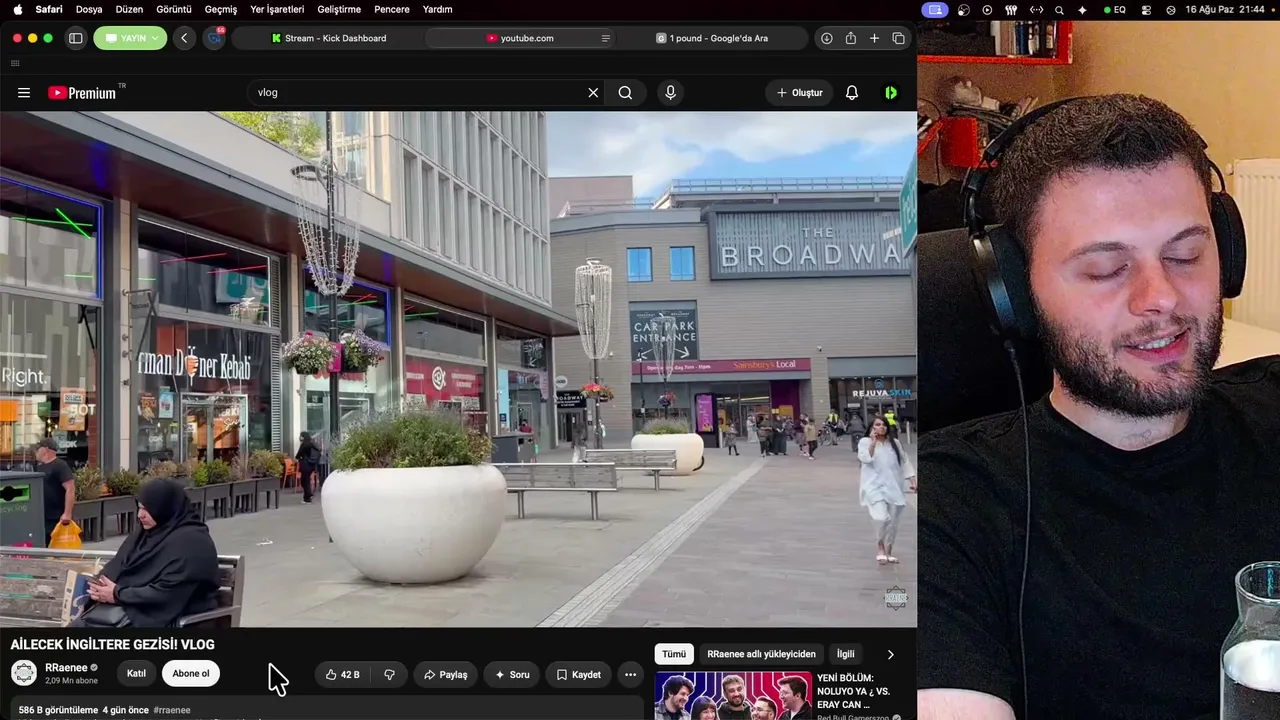Open the green YAYIN dropdown
Screen dimensions: 1280x720
(130, 38)
